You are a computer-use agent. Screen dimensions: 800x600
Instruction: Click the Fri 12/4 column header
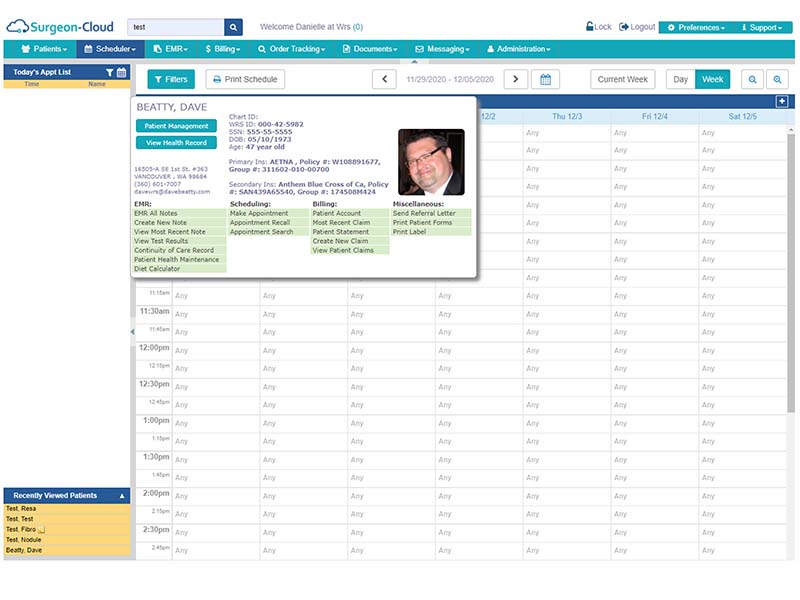[655, 116]
